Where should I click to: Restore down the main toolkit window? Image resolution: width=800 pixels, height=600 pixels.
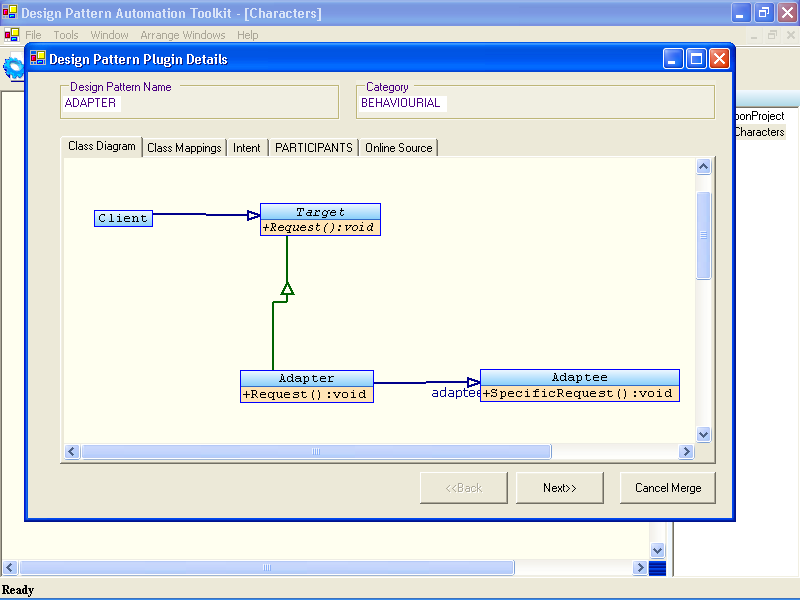[764, 13]
